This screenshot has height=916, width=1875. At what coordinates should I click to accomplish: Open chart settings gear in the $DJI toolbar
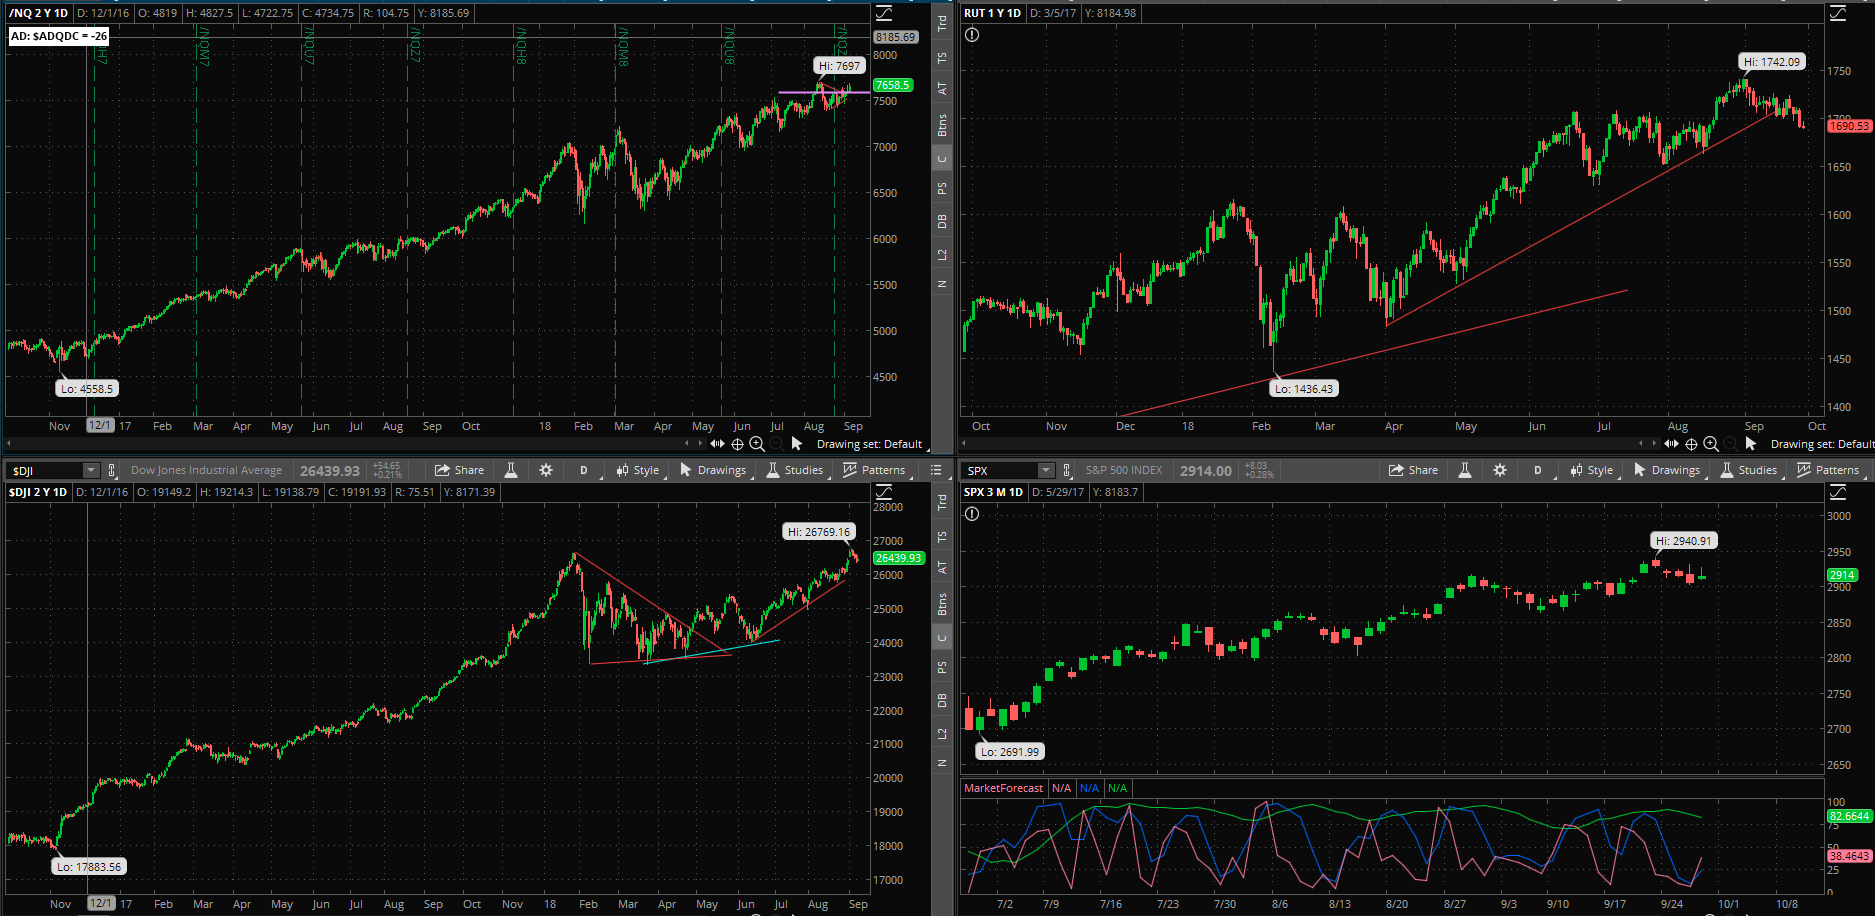(546, 470)
